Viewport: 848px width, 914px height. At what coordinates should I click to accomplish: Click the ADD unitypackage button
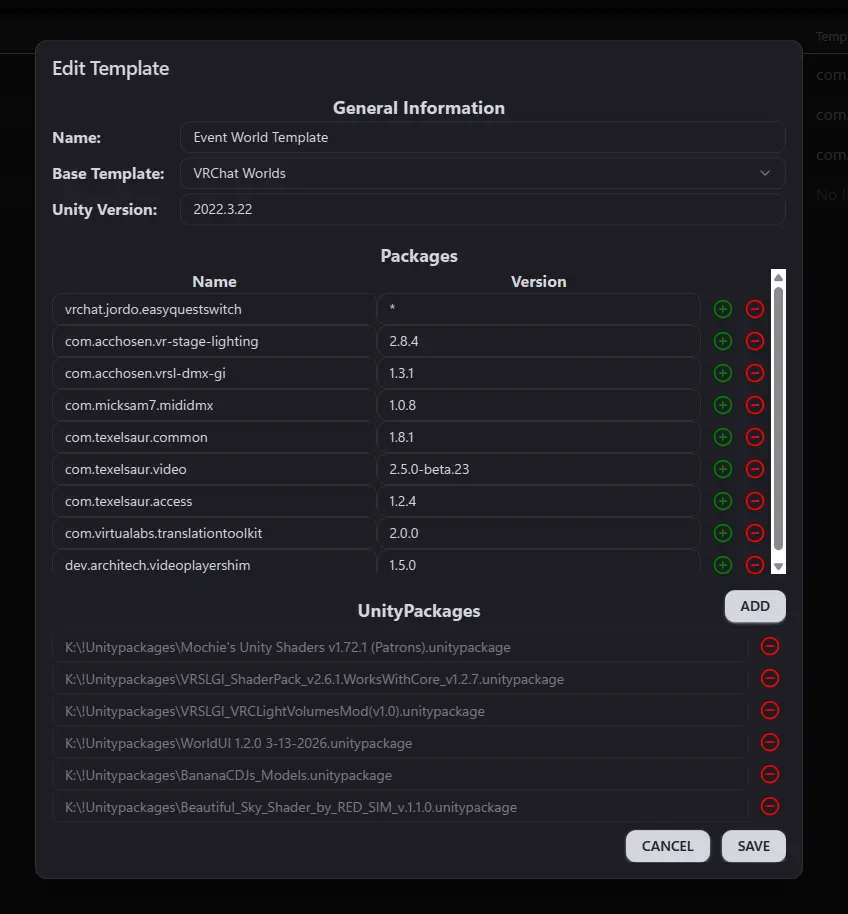tap(755, 606)
